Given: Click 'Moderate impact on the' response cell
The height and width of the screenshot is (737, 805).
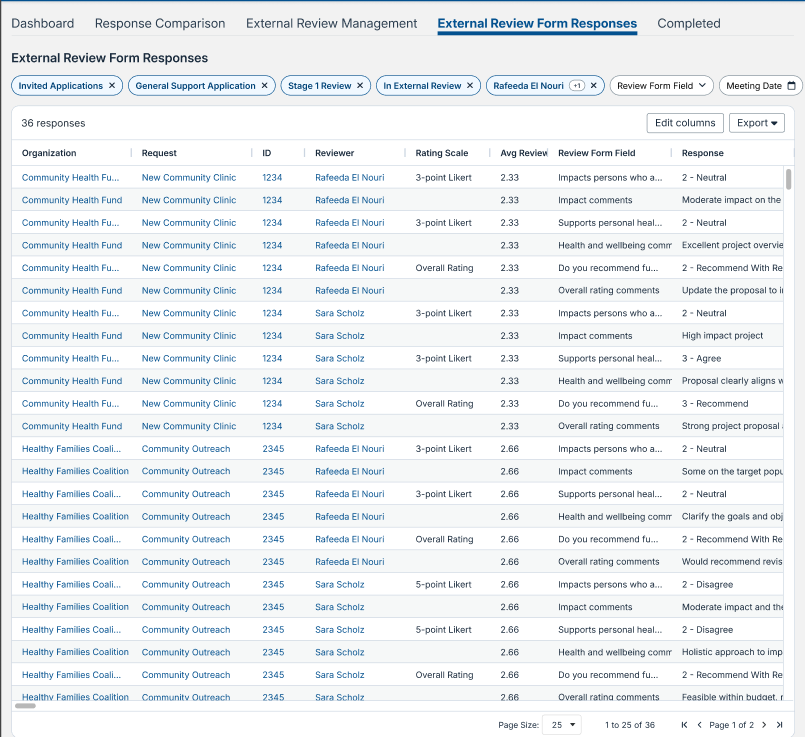Looking at the screenshot, I should click(732, 200).
